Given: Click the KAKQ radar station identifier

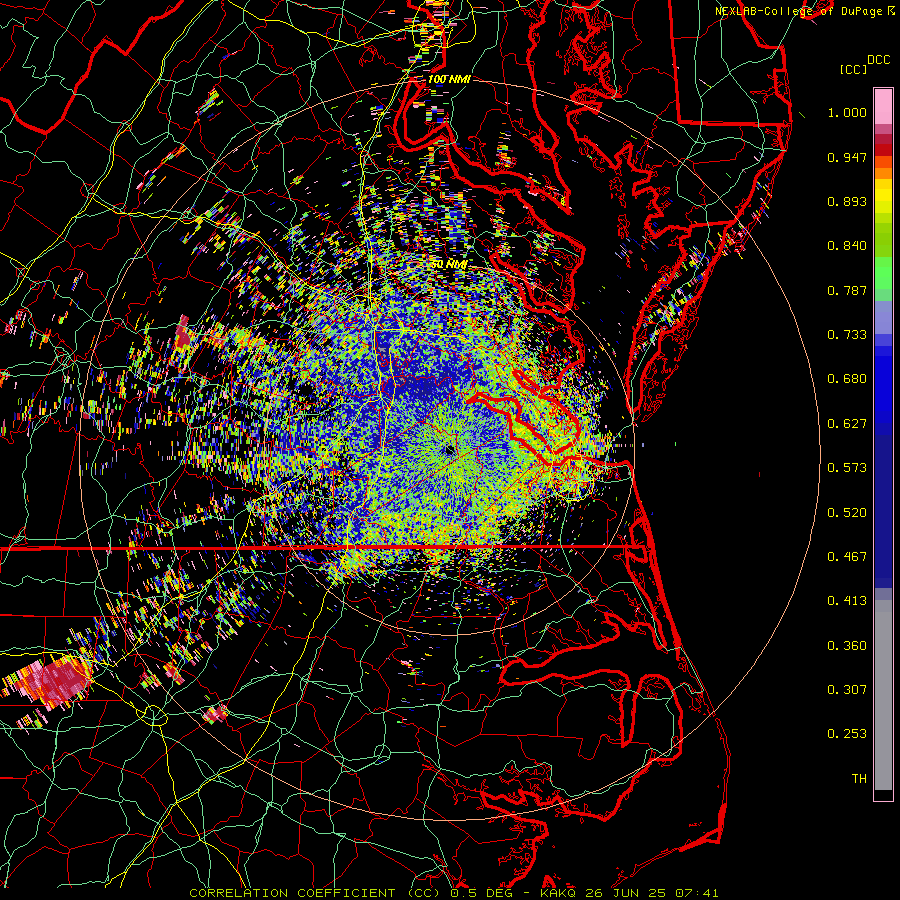Looking at the screenshot, I should [558, 893].
